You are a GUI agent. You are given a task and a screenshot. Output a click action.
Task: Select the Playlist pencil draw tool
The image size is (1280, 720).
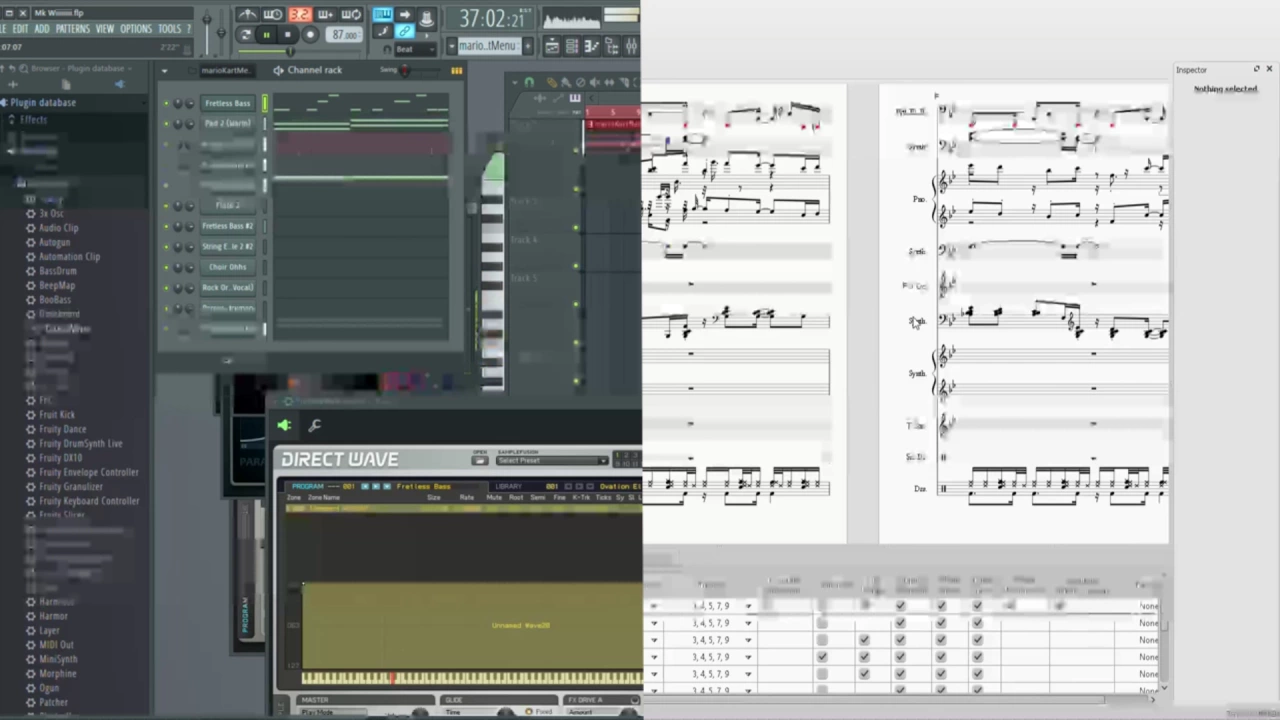coord(552,82)
